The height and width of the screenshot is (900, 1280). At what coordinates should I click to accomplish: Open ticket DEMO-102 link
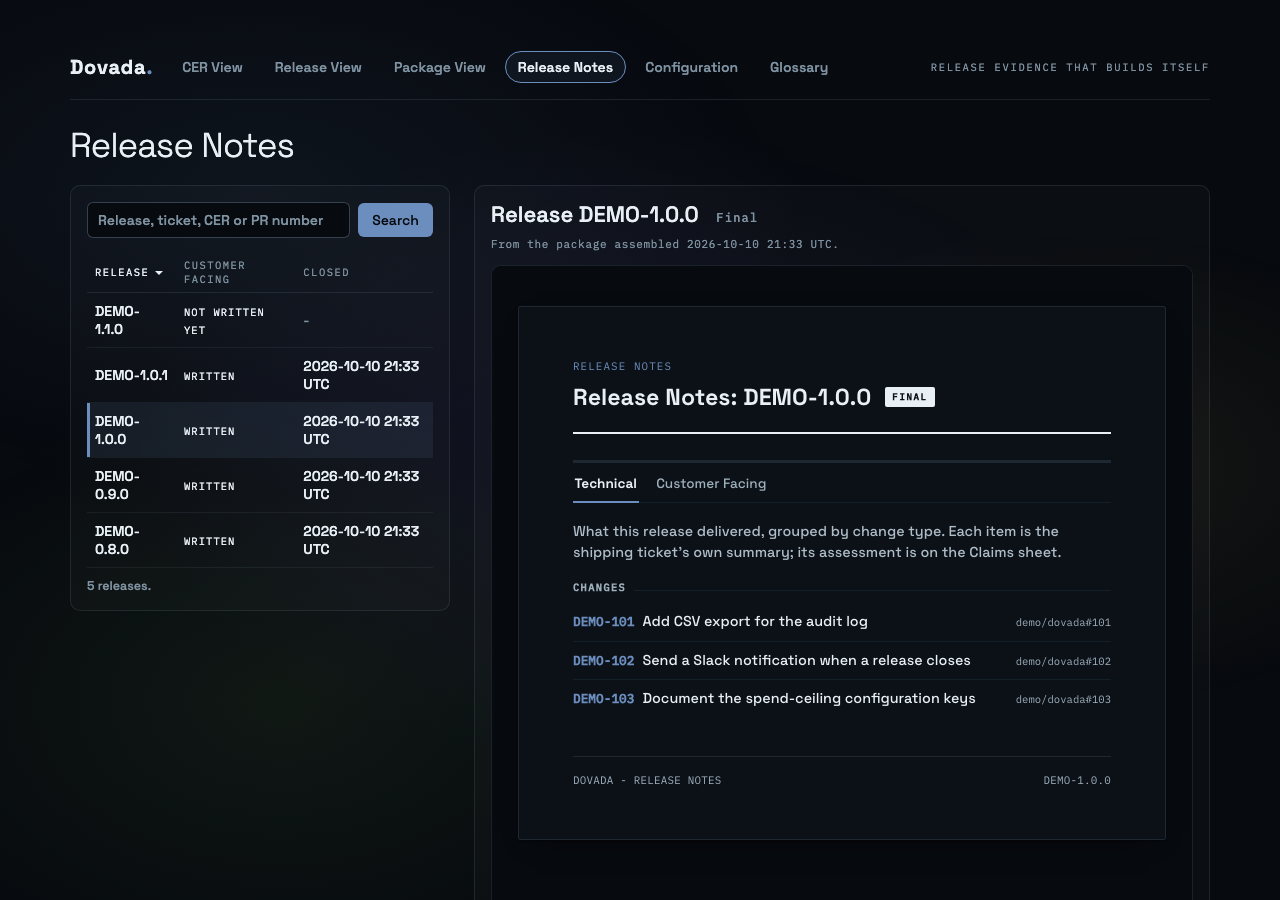click(603, 661)
